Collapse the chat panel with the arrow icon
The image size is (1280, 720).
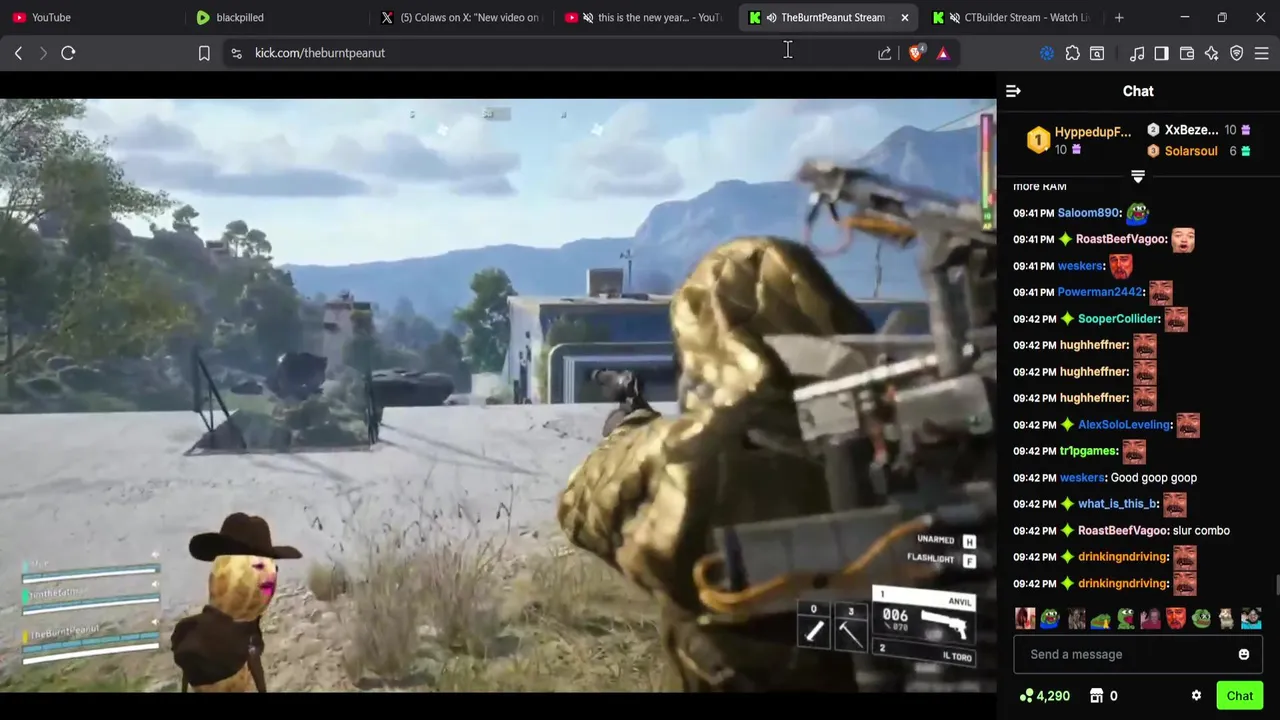1013,91
